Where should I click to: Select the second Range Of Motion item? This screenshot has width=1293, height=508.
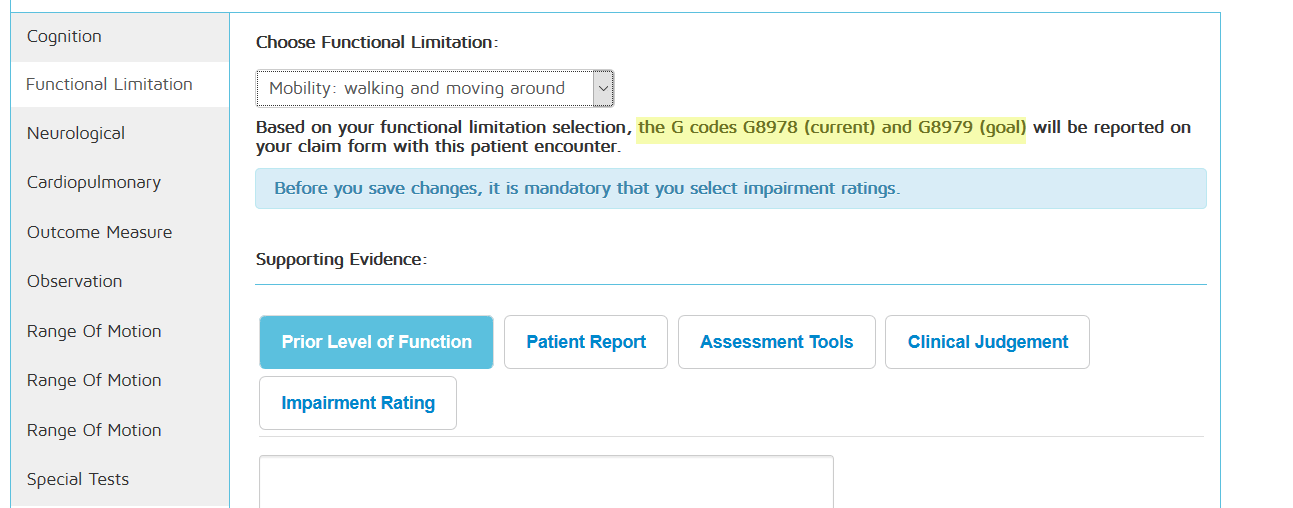[x=94, y=381]
